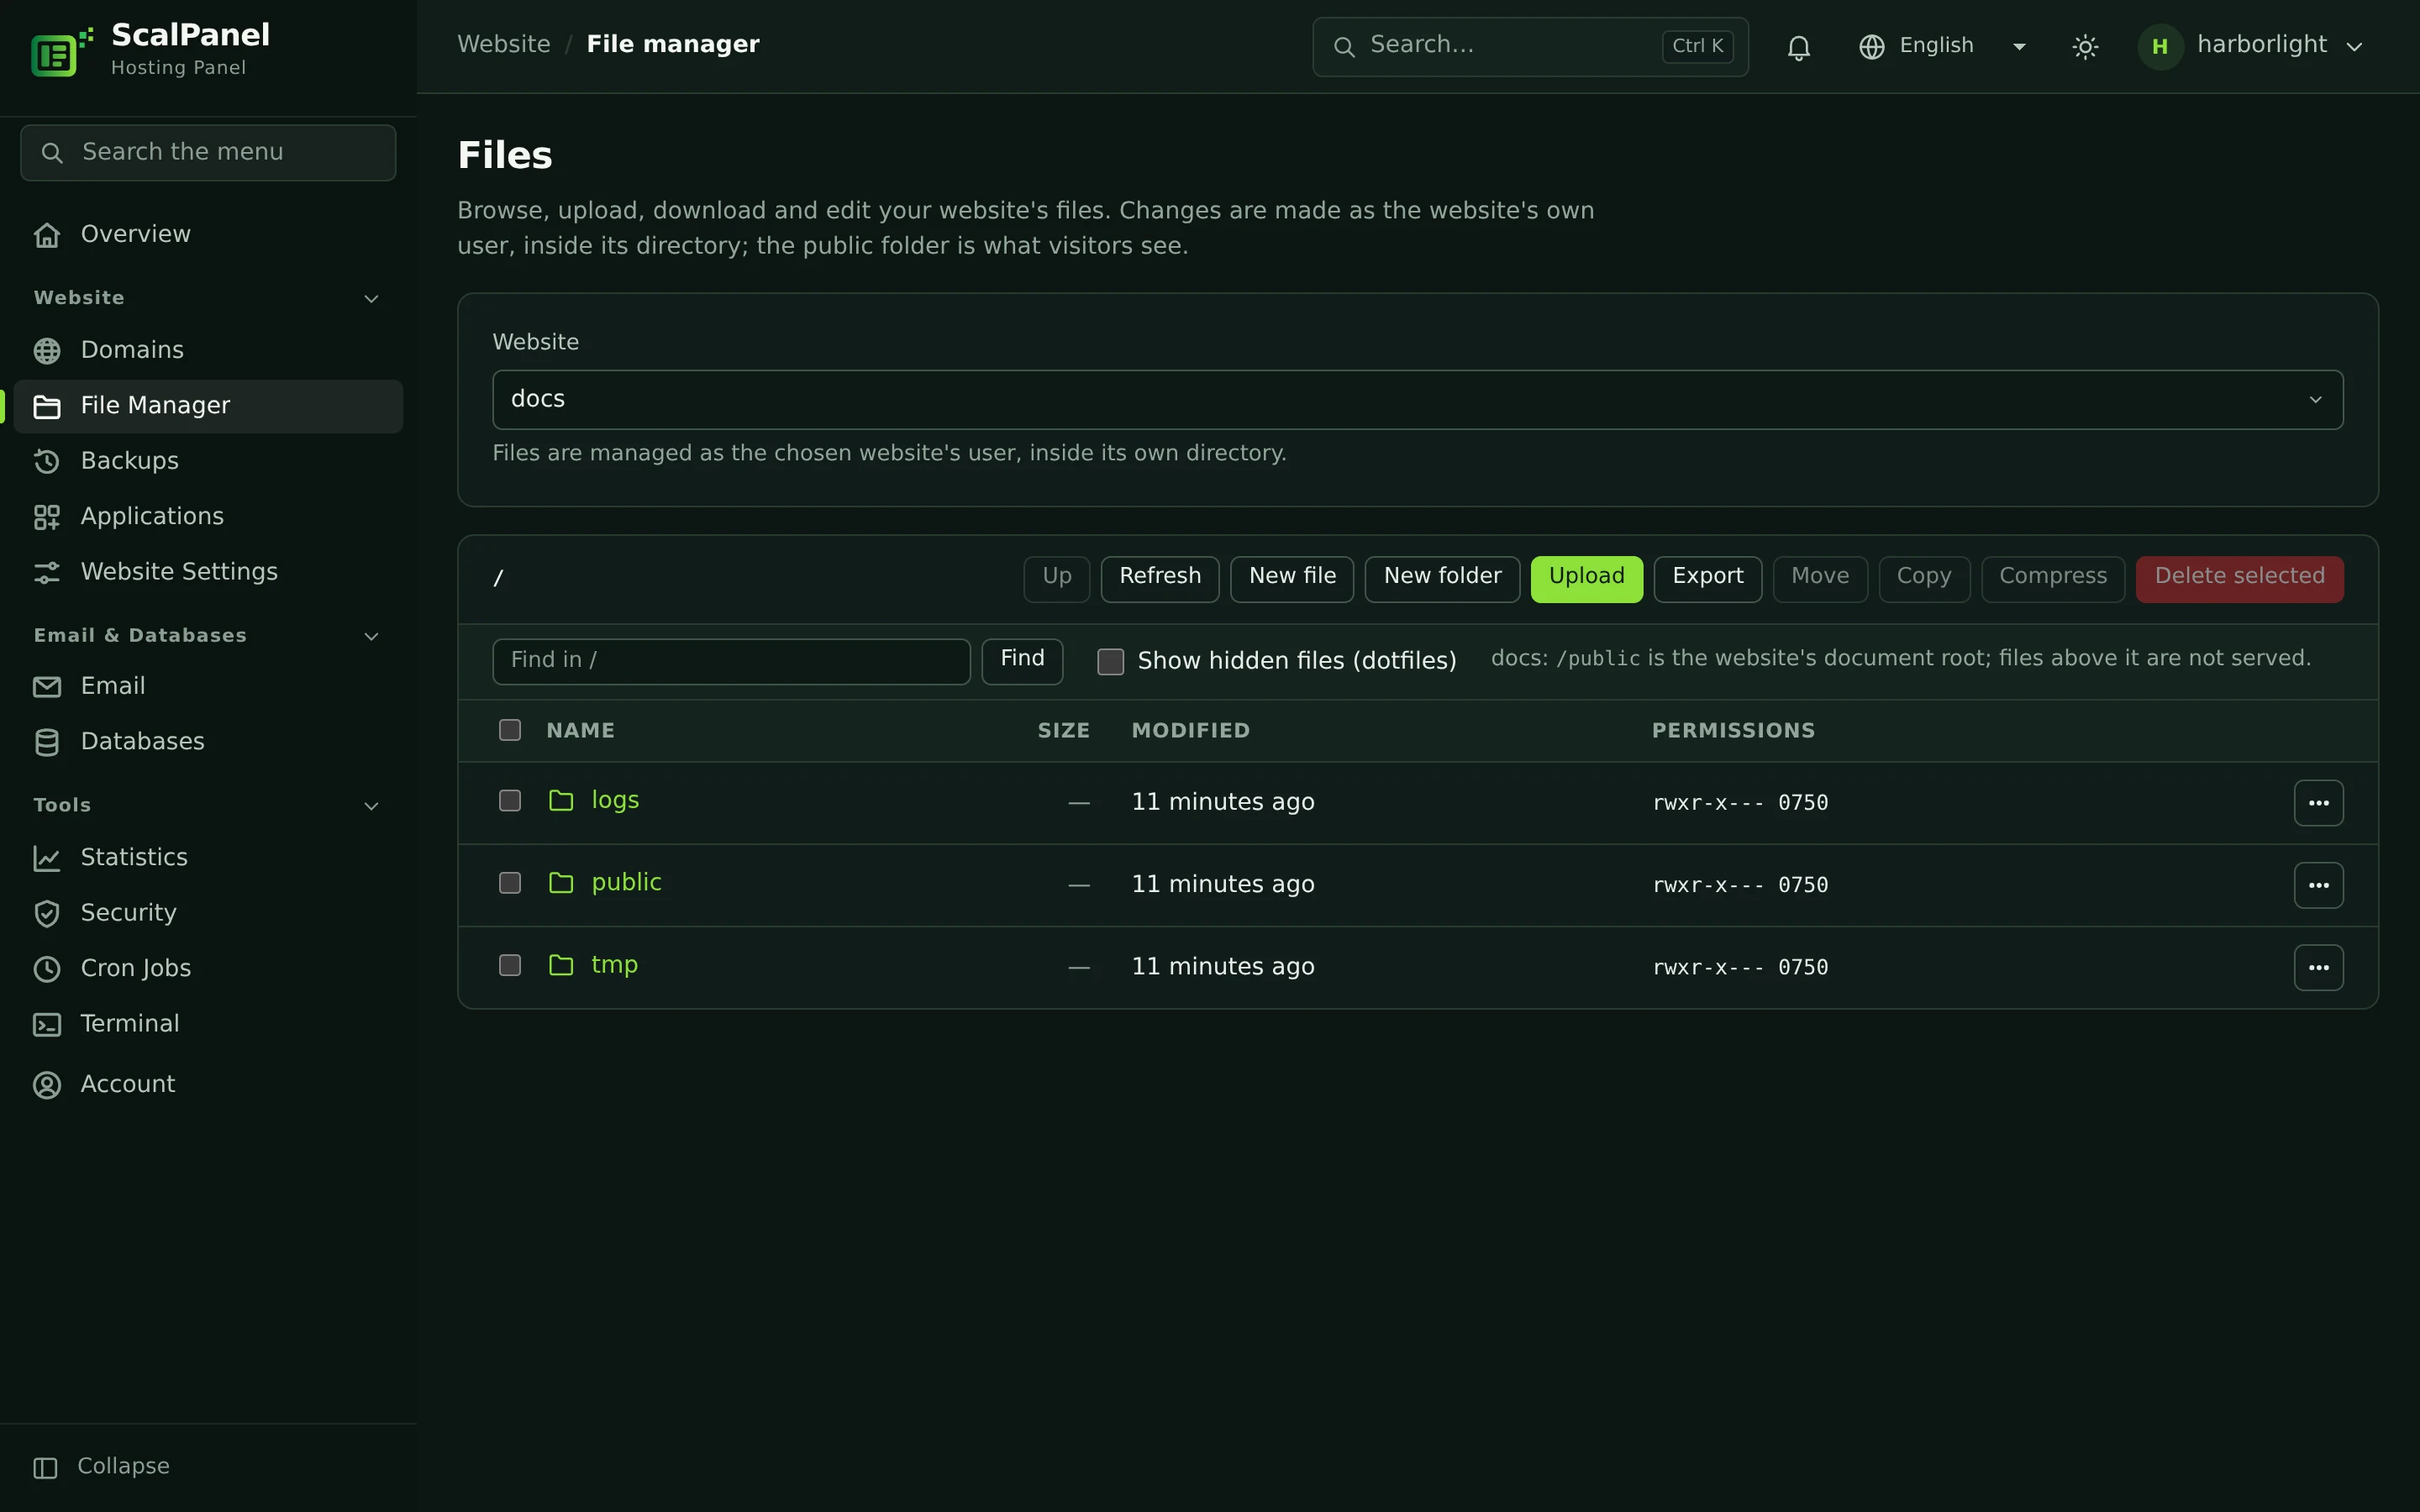Collapse the Tools sidebar section

(371, 806)
